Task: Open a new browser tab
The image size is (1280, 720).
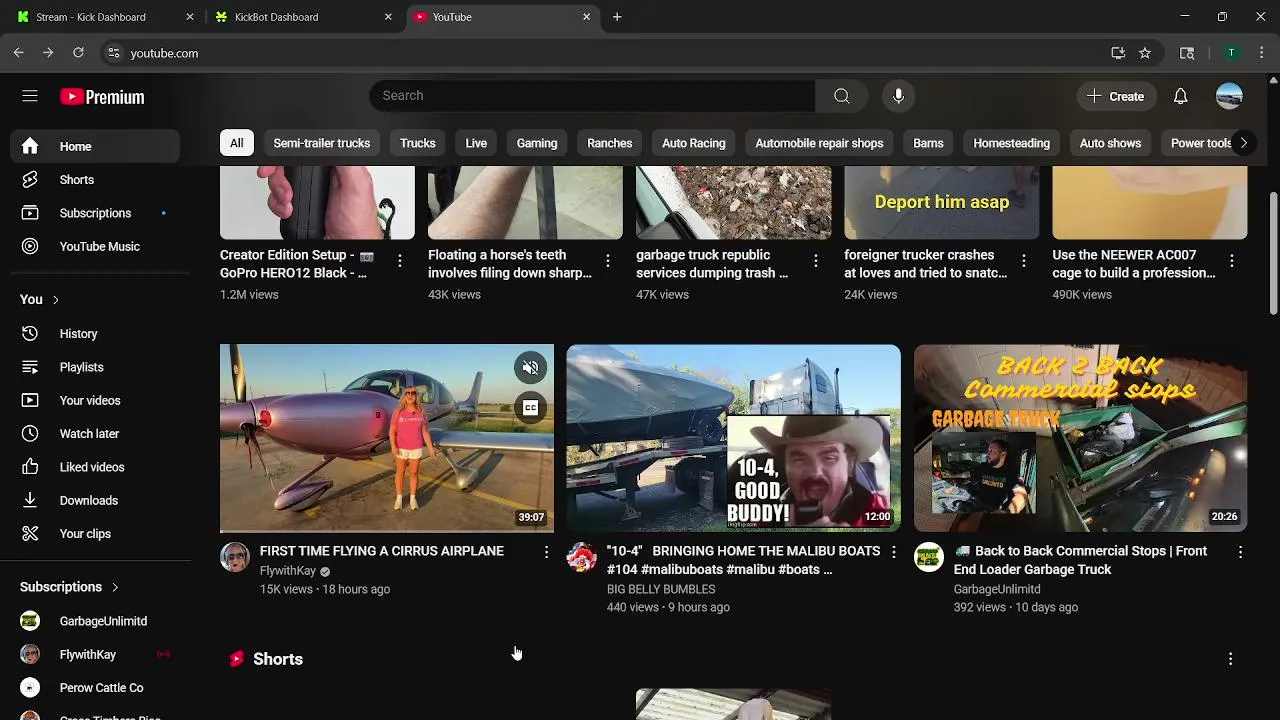Action: pos(617,17)
